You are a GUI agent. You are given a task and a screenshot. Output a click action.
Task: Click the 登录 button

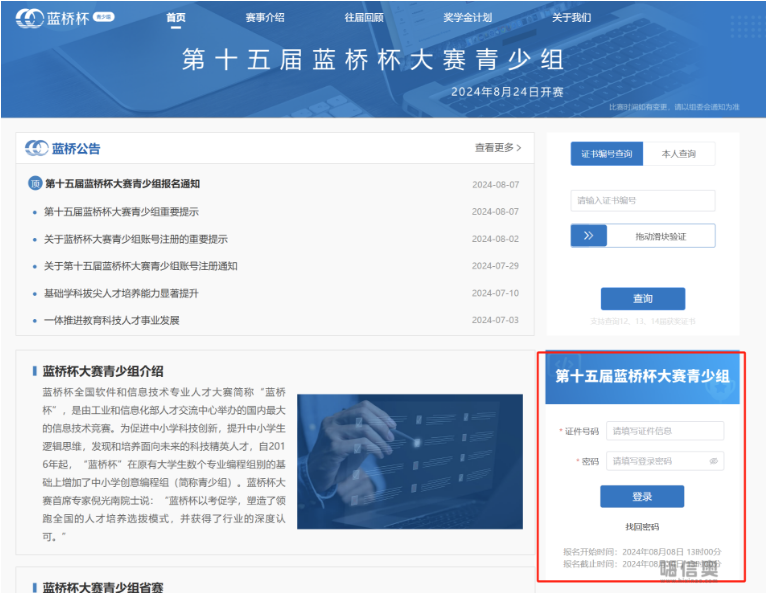642,497
